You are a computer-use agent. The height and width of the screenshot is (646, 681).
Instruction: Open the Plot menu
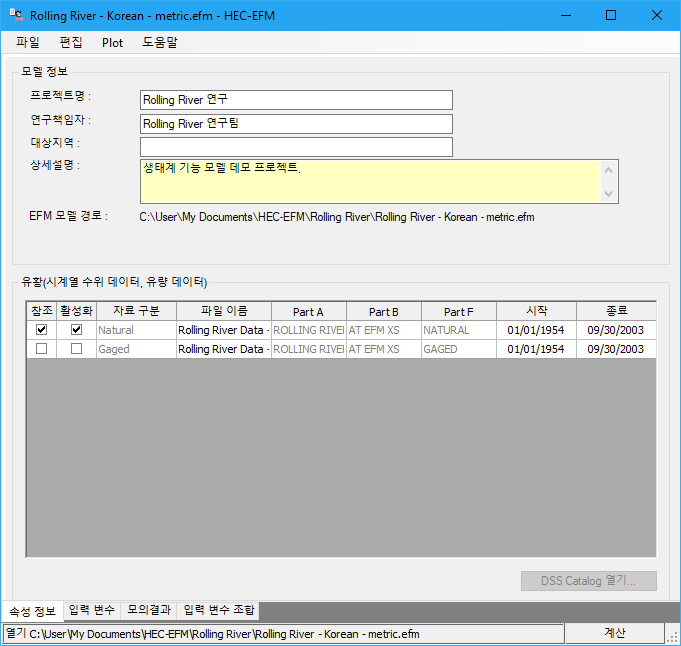(x=112, y=43)
